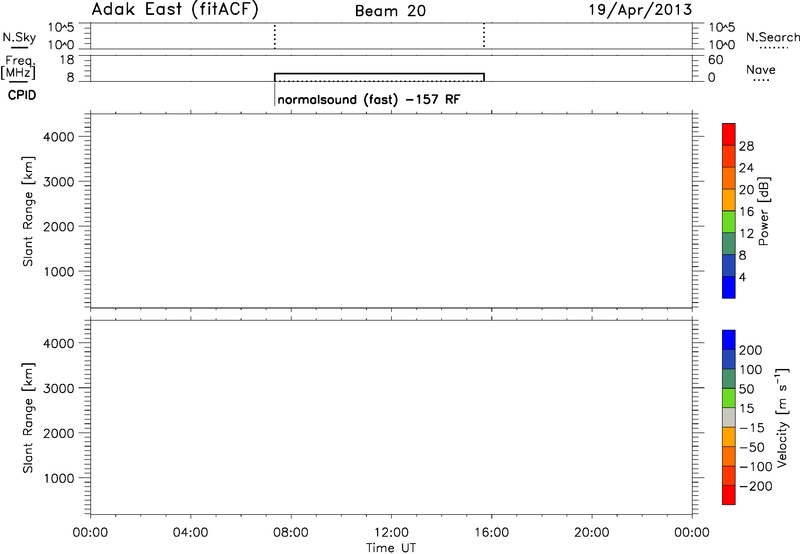Click the 'Freq. [MHz]' axis label
Screen dimensions: 800x554
coord(18,67)
